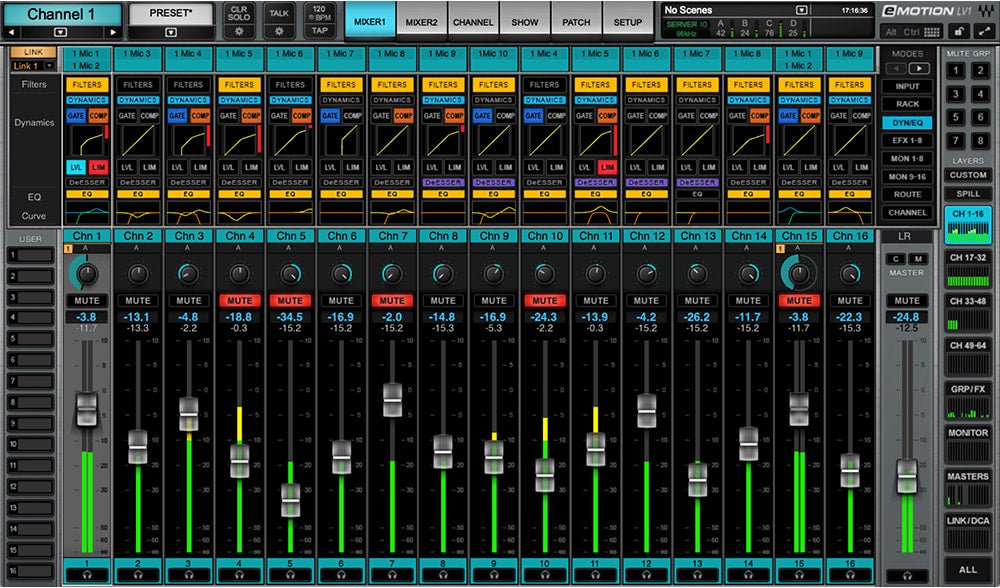Click the LR master fader handle
1000x588 pixels.
[x=906, y=476]
